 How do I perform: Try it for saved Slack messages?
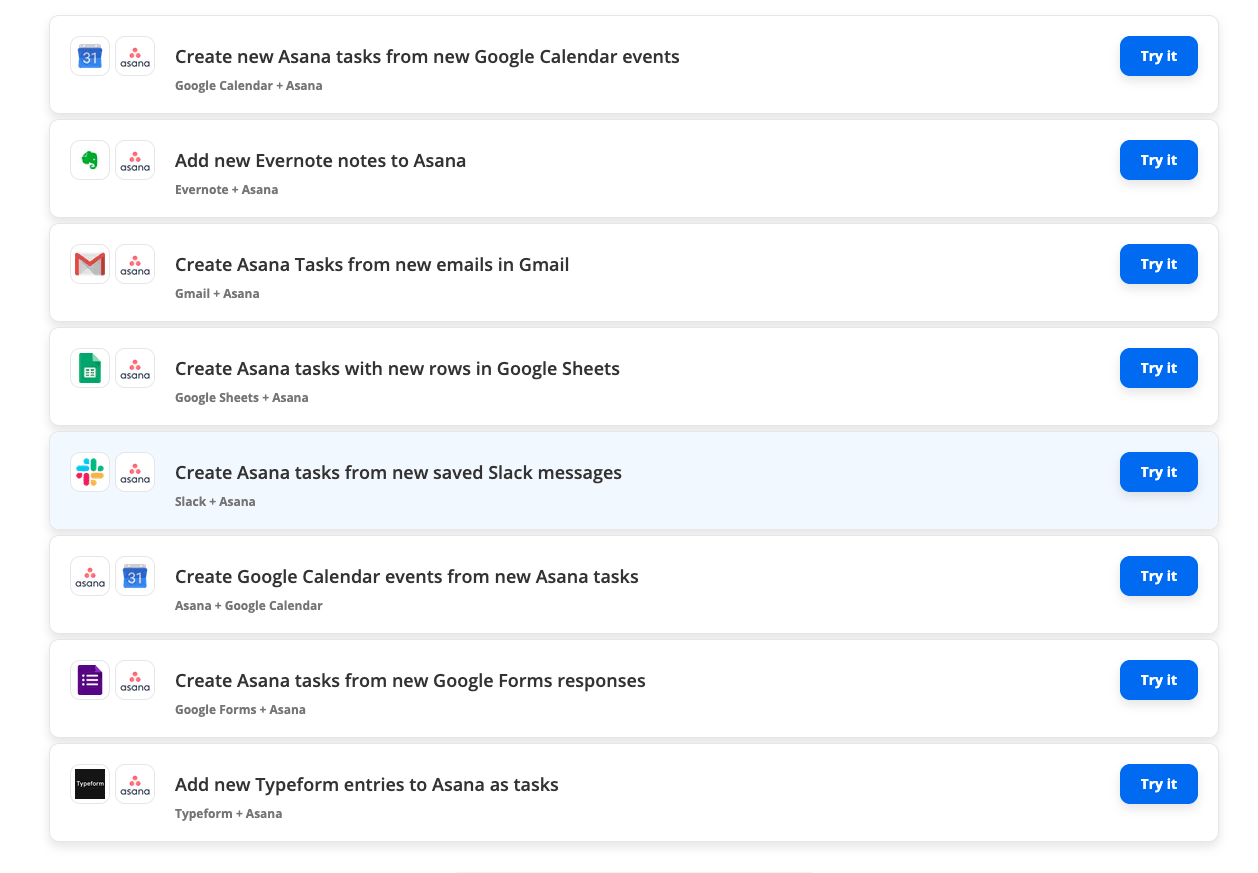click(1158, 472)
